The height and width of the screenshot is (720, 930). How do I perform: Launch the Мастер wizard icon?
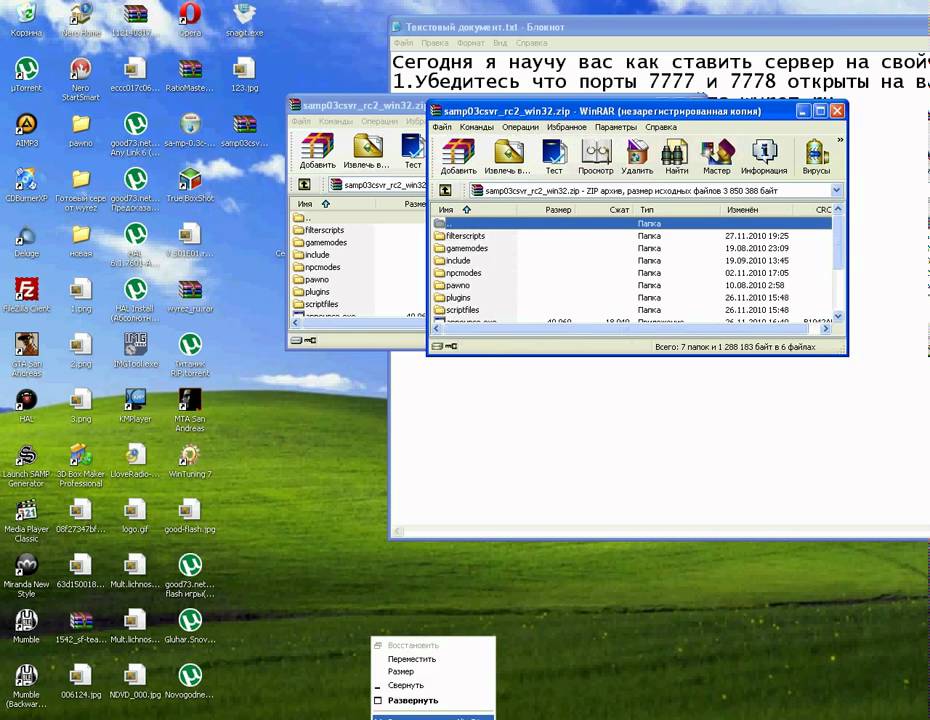click(716, 156)
